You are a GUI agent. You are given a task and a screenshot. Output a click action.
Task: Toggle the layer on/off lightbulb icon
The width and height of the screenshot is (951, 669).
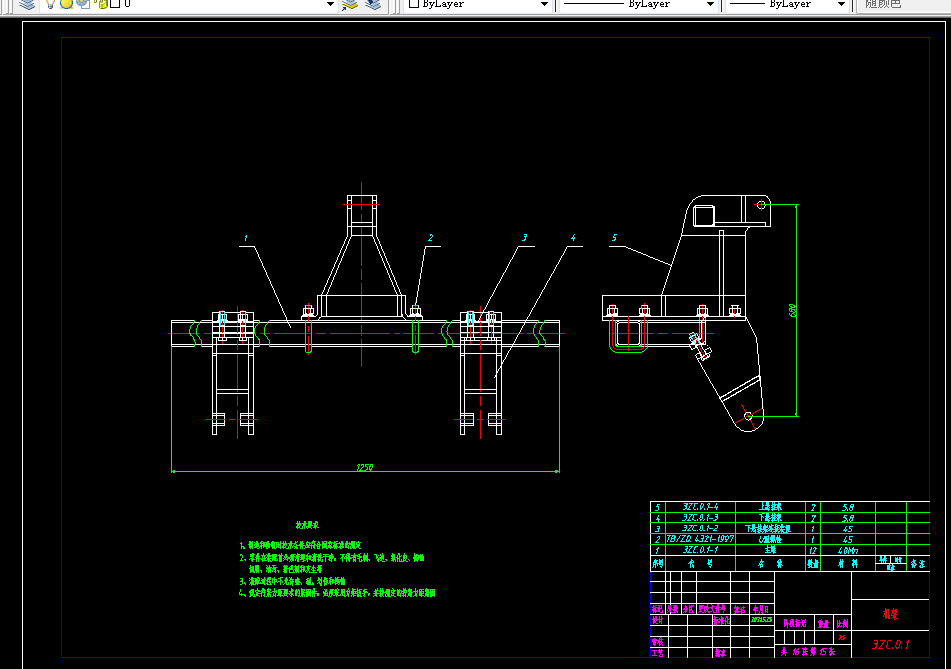click(x=51, y=4)
